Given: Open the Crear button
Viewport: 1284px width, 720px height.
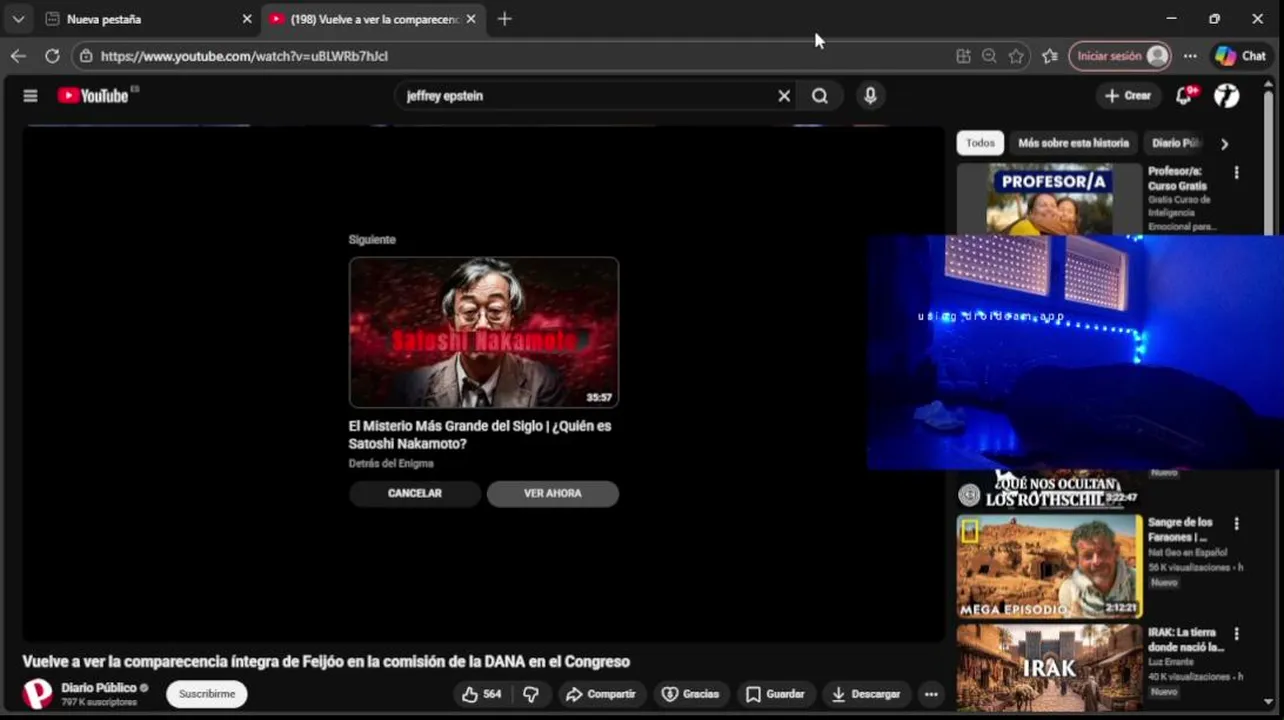Looking at the screenshot, I should 1128,96.
